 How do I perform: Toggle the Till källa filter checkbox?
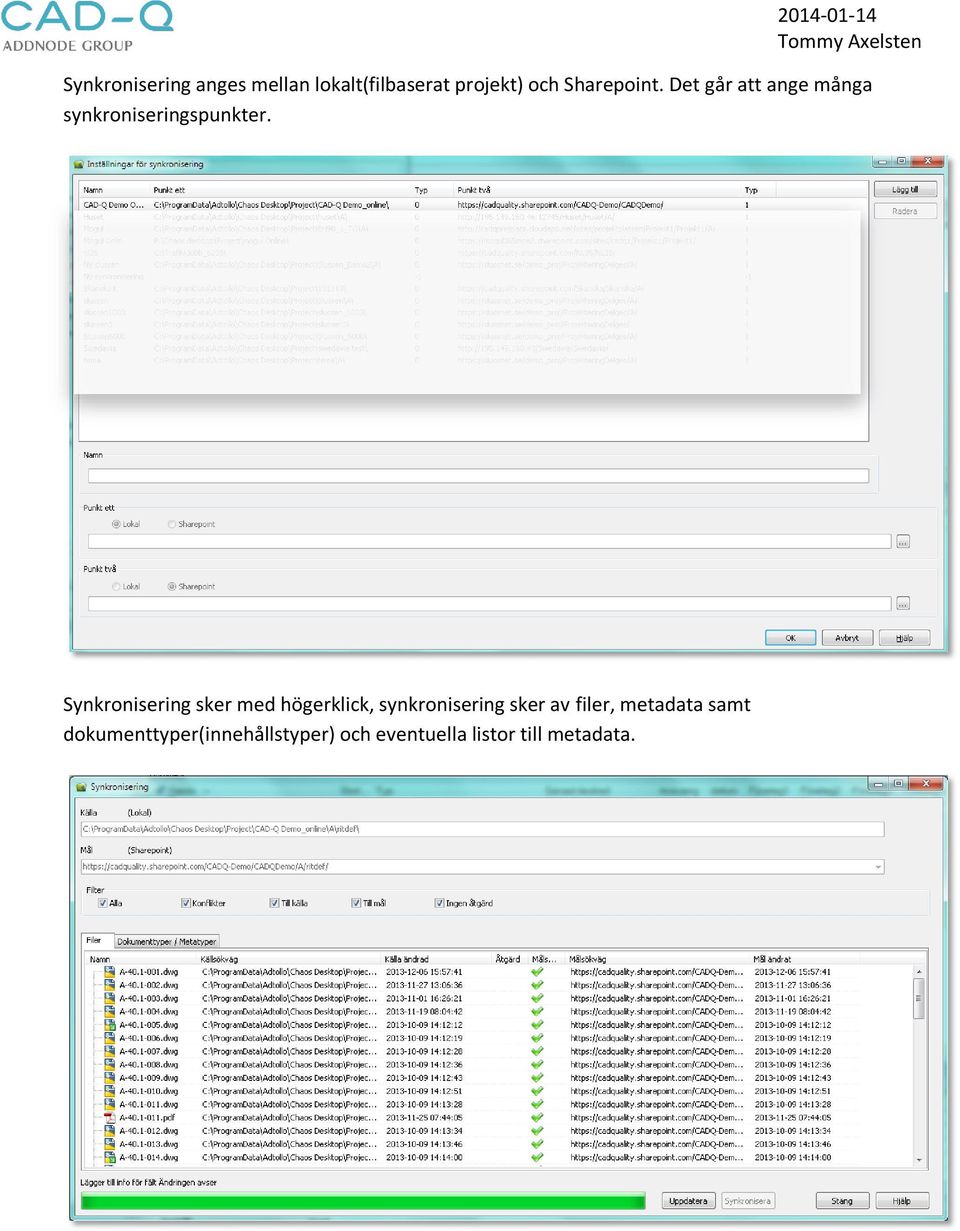coord(274,903)
